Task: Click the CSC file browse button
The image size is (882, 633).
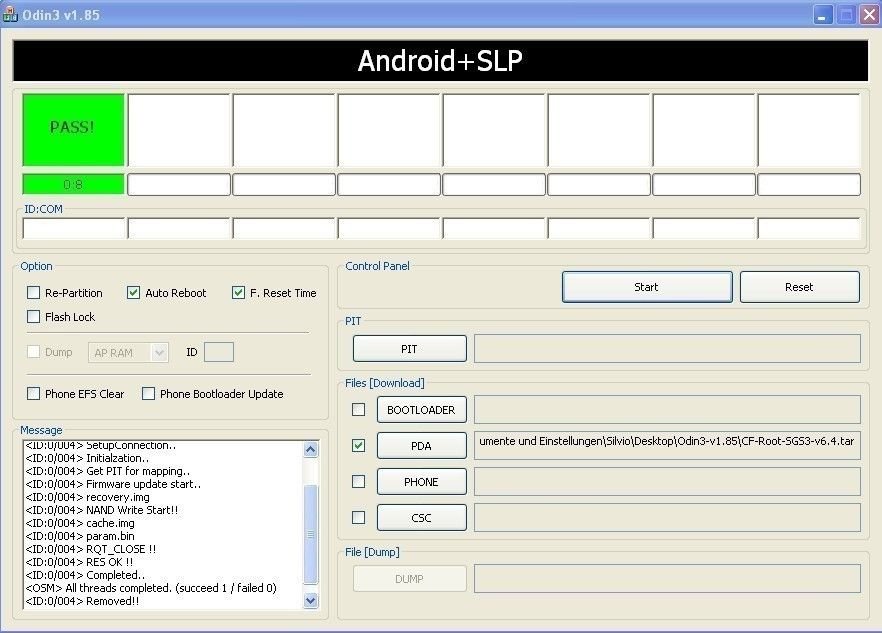Action: [x=421, y=518]
